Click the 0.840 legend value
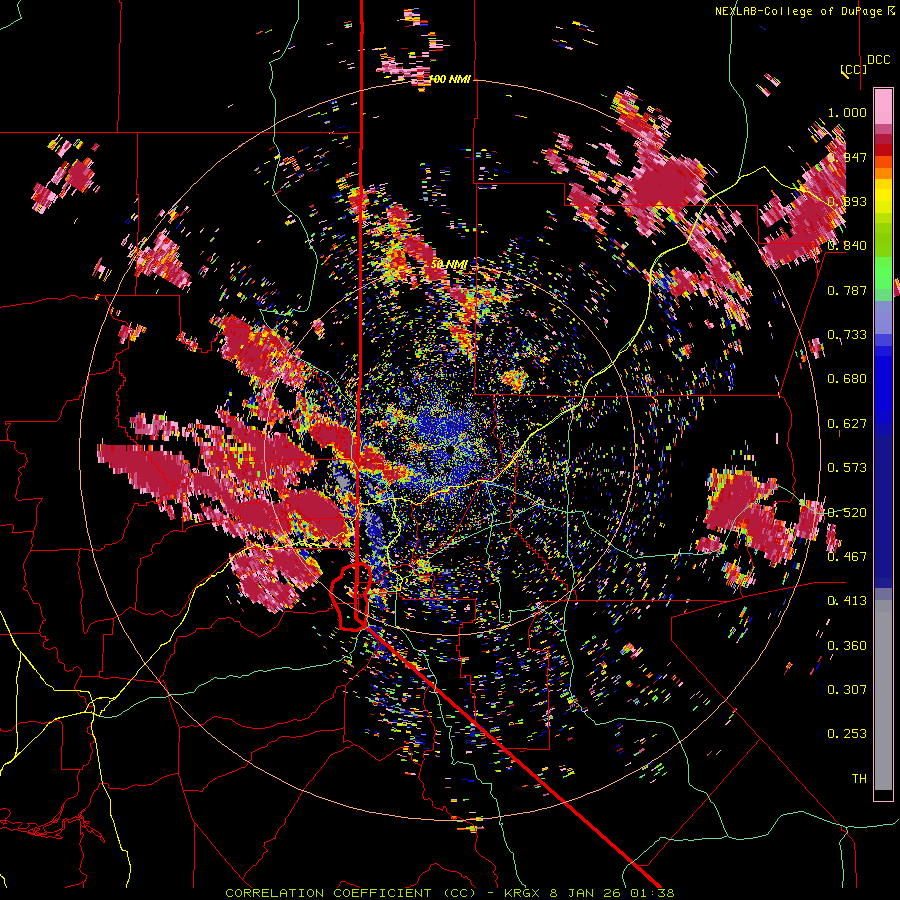 click(x=847, y=246)
